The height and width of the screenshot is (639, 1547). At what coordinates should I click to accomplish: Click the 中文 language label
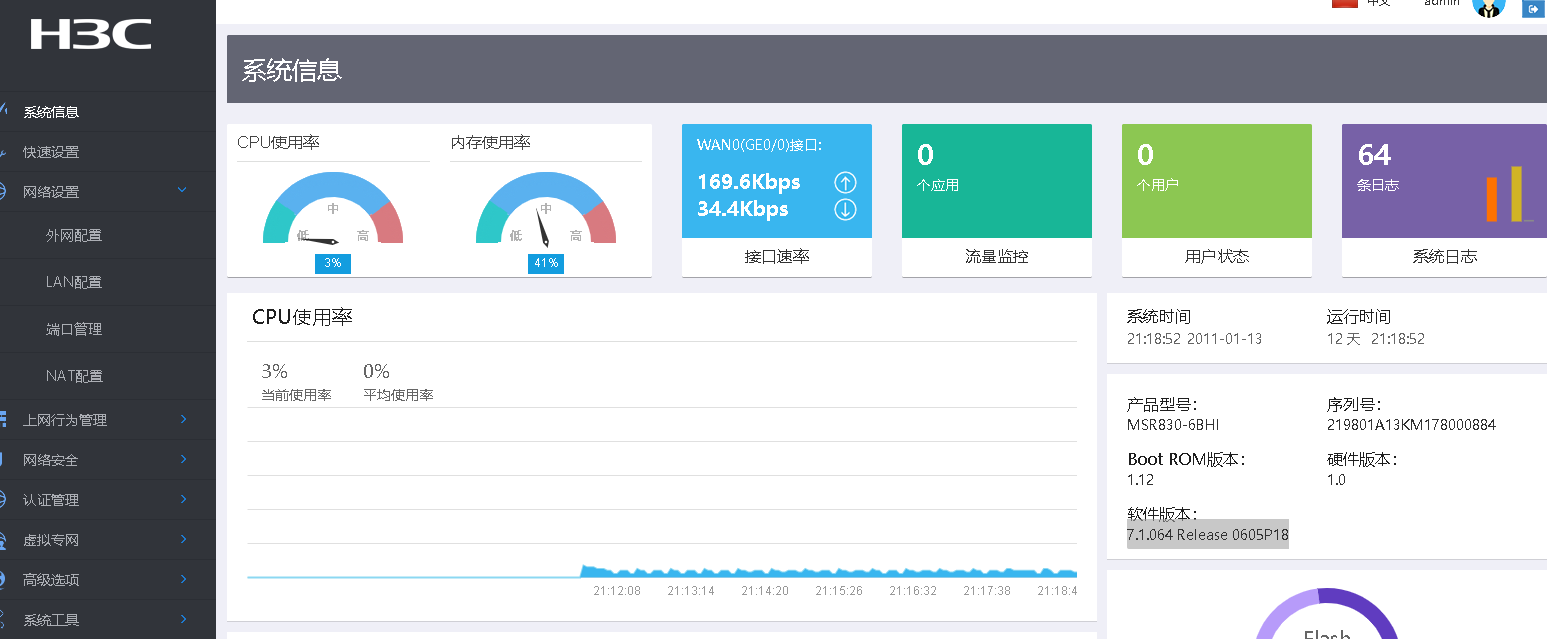pos(1379,3)
